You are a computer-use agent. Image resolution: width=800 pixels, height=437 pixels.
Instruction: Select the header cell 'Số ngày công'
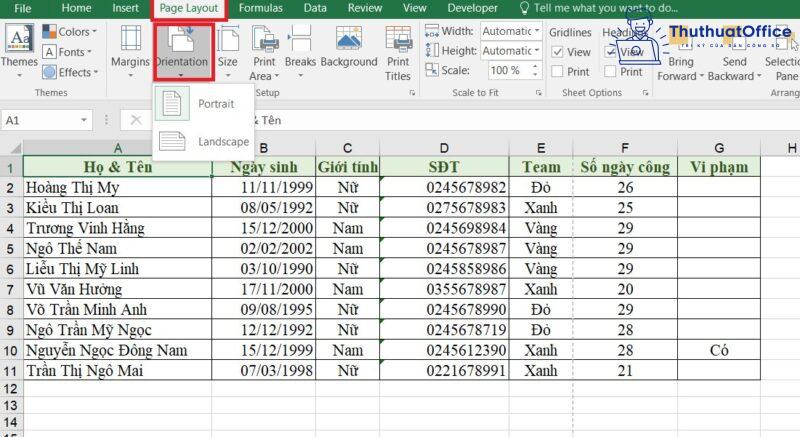[x=625, y=167]
